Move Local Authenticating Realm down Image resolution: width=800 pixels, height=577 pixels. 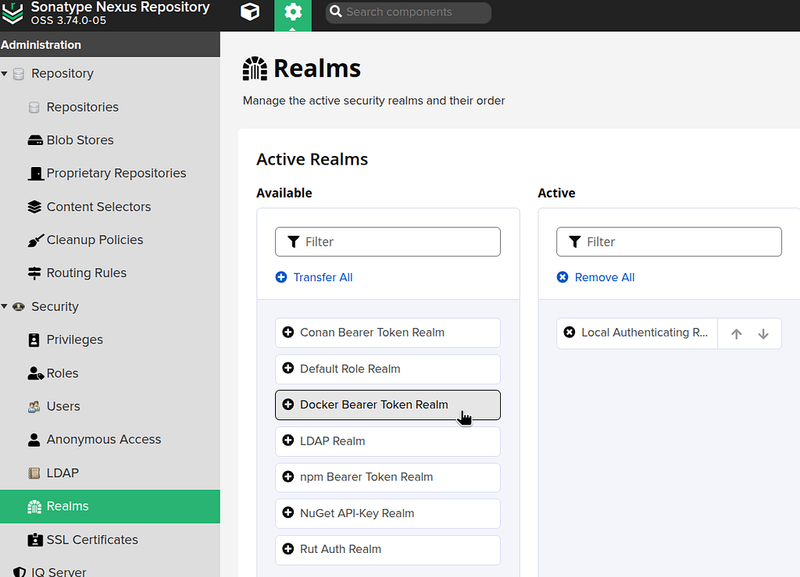click(x=763, y=334)
